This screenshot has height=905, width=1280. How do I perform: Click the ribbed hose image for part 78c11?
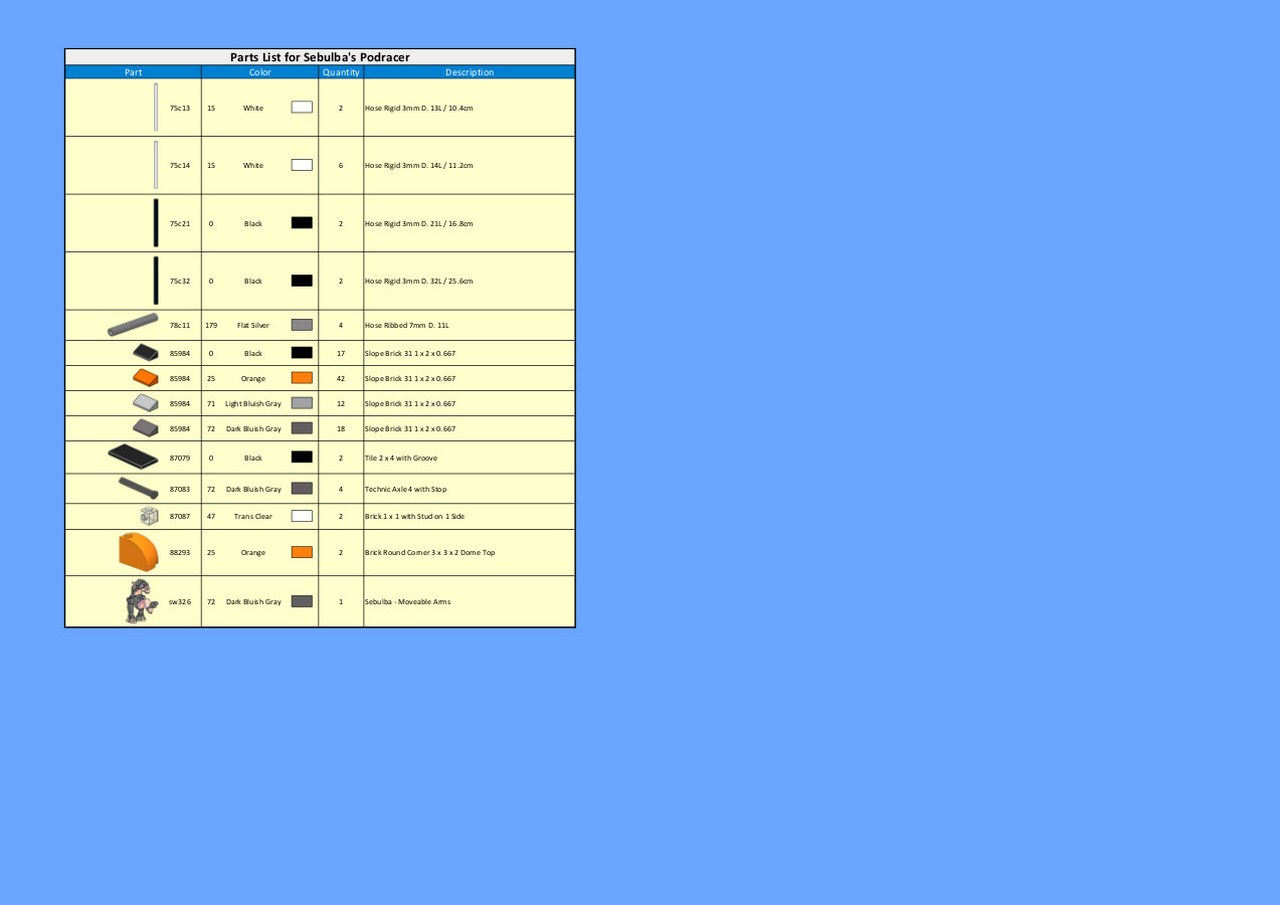click(133, 325)
